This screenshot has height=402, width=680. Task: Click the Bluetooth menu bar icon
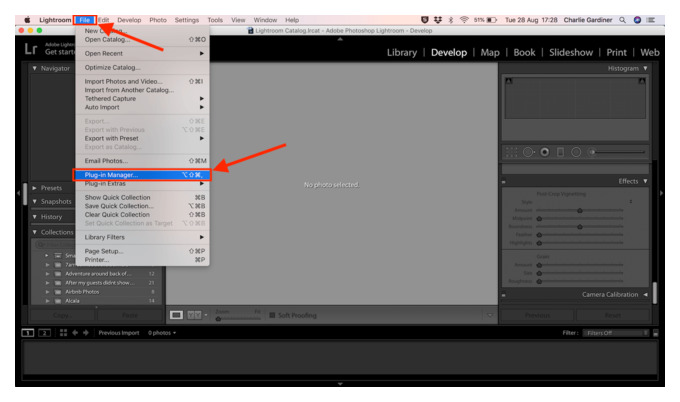pos(451,20)
